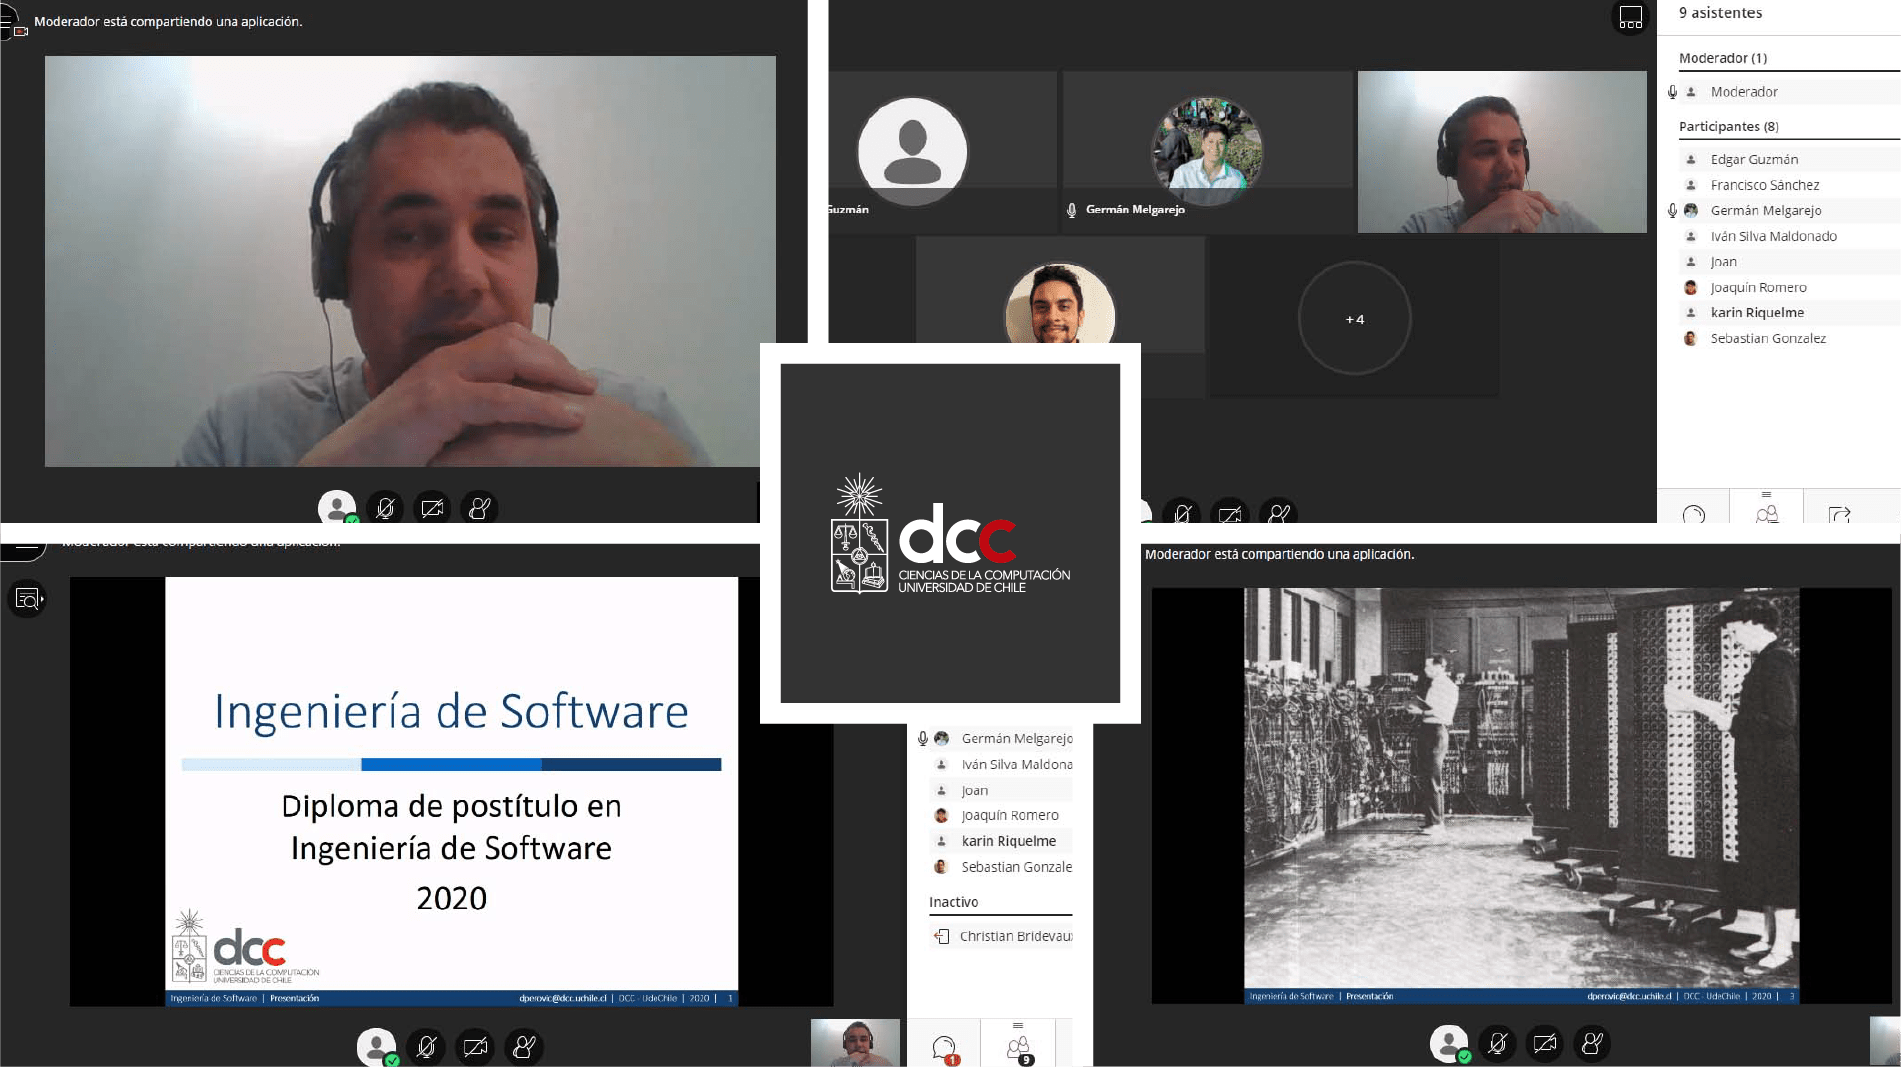Screen dimensions: 1901x1067
Task: Toggle camera icon below the large webcam view
Action: [432, 508]
